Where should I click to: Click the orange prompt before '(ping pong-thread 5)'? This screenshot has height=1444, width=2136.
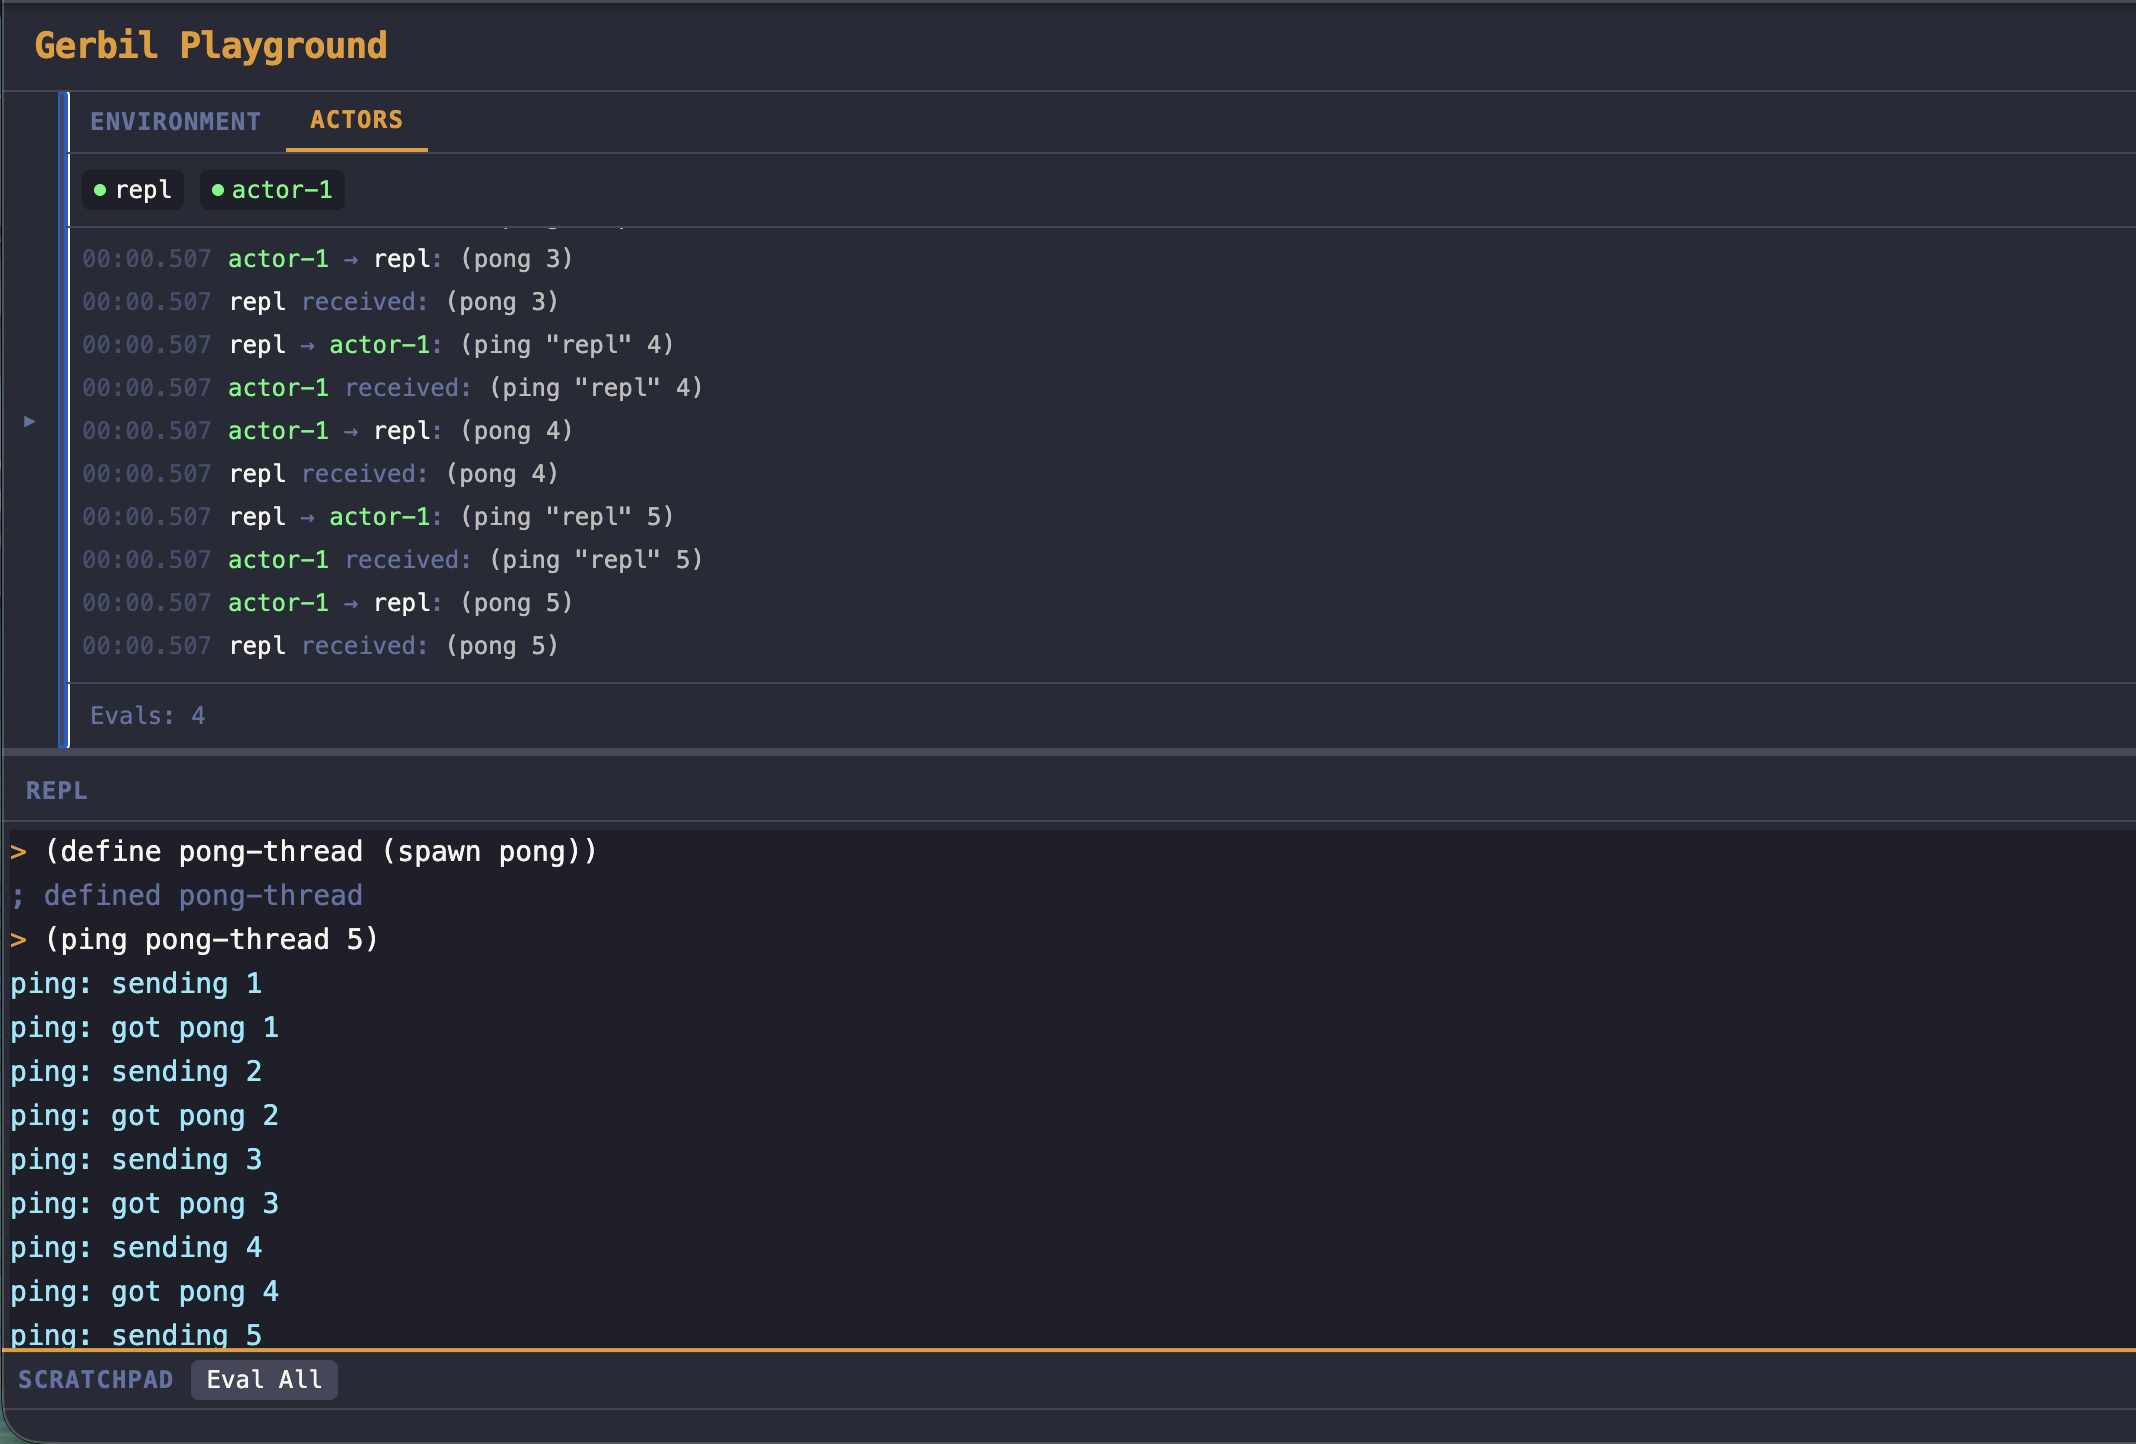click(18, 940)
